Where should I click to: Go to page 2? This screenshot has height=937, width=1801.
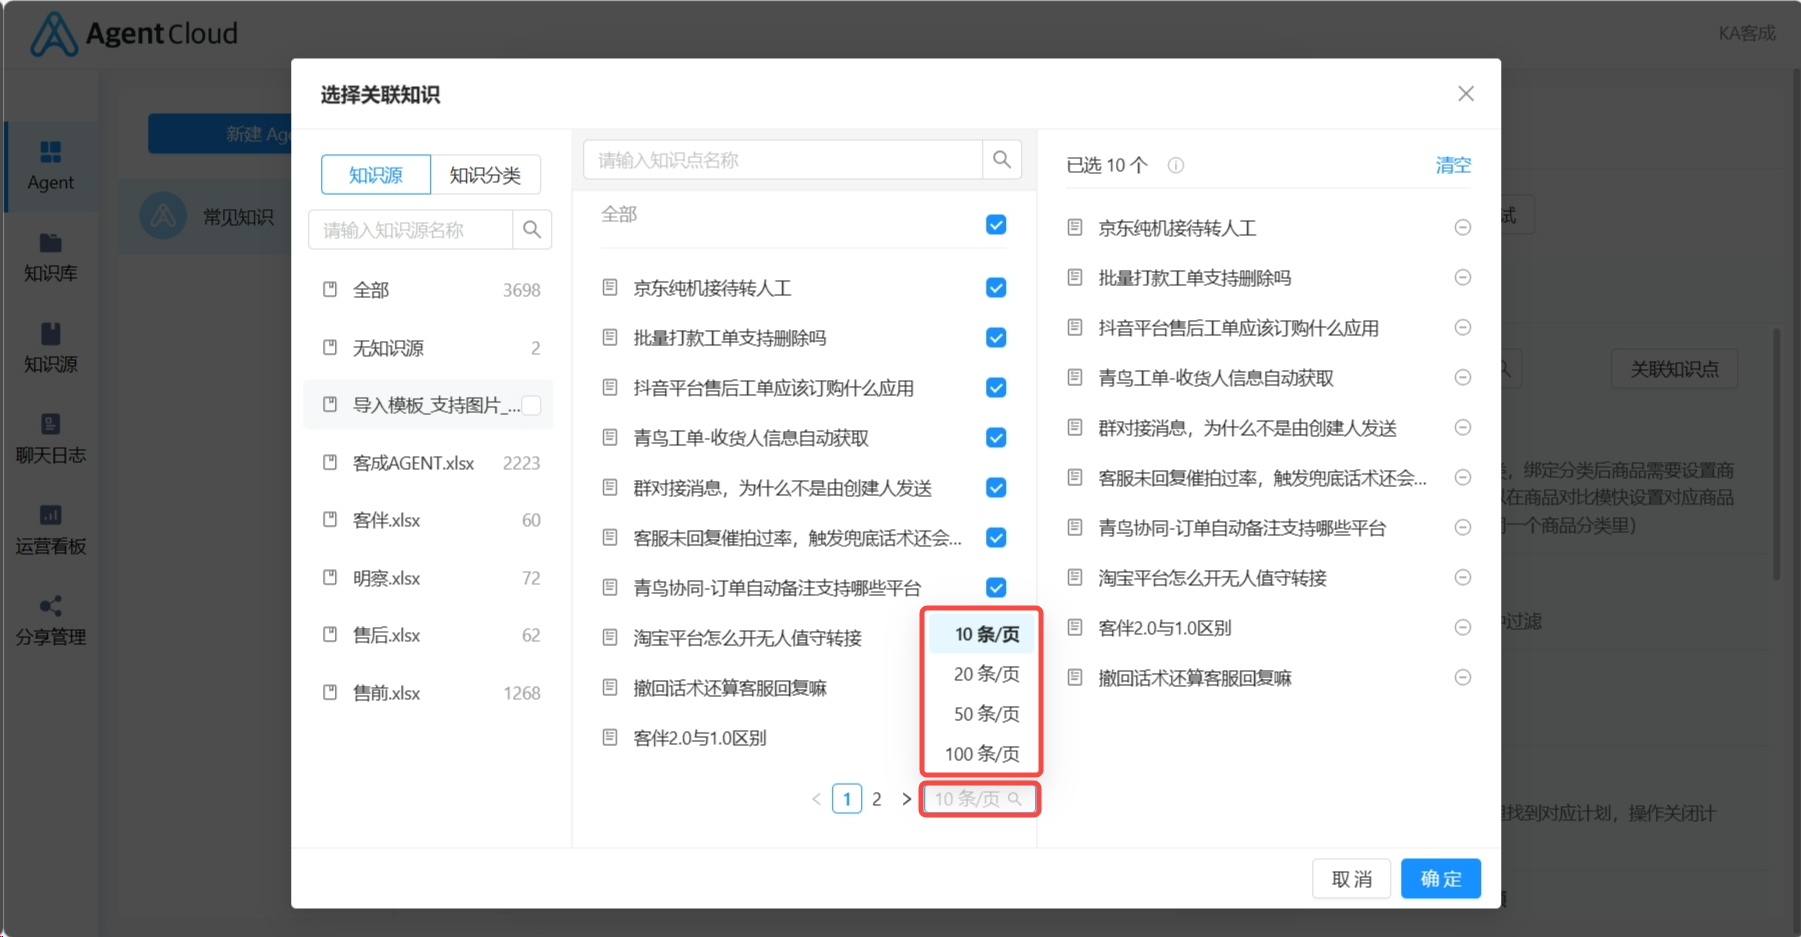click(876, 799)
